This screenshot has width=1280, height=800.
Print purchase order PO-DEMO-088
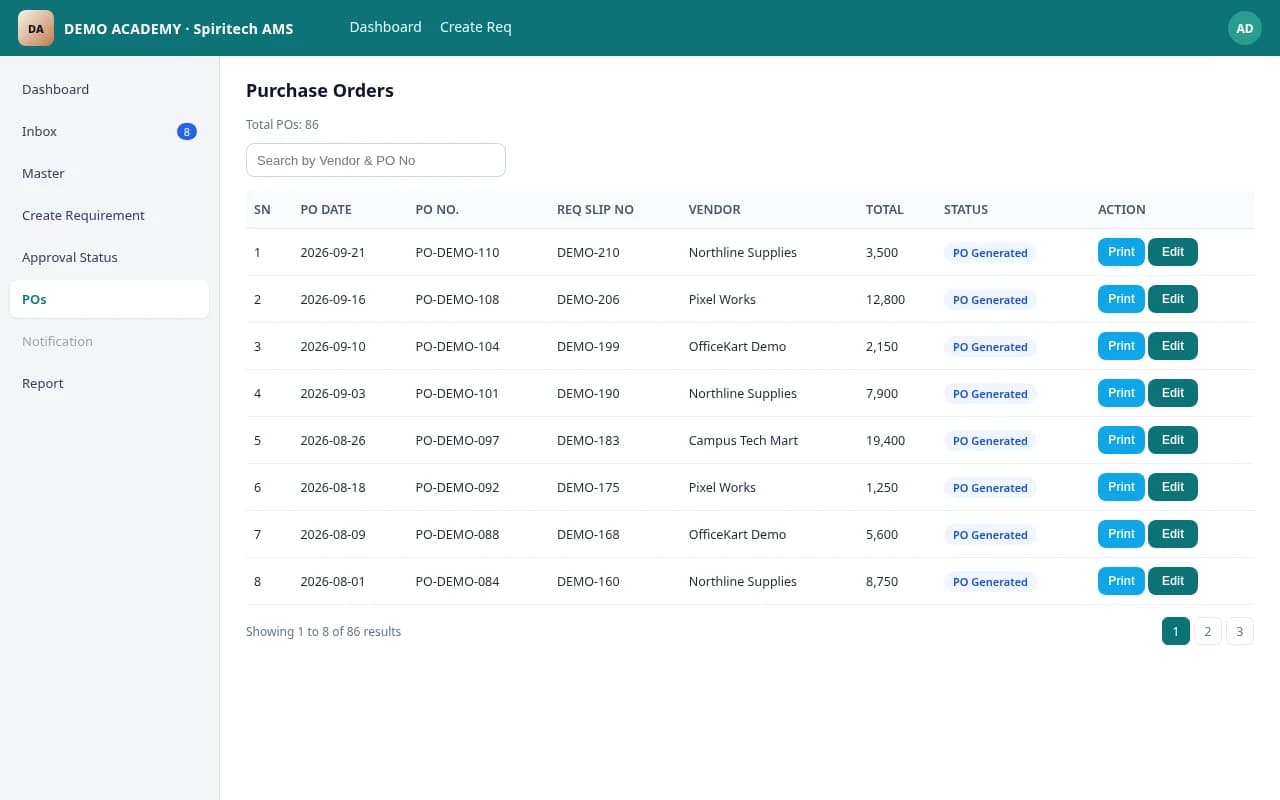(x=1121, y=534)
